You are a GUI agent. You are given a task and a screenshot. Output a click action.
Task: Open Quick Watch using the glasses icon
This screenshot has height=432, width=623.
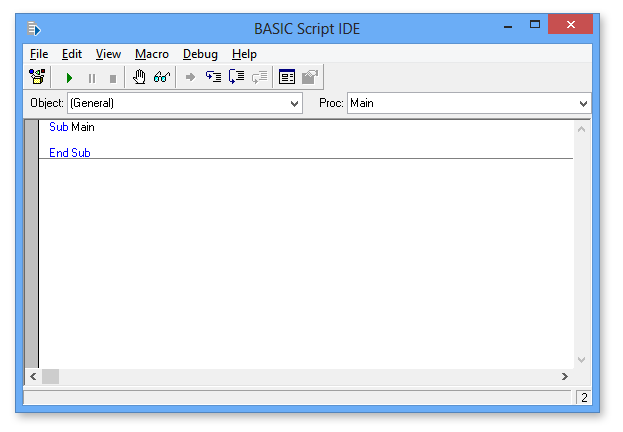(161, 77)
